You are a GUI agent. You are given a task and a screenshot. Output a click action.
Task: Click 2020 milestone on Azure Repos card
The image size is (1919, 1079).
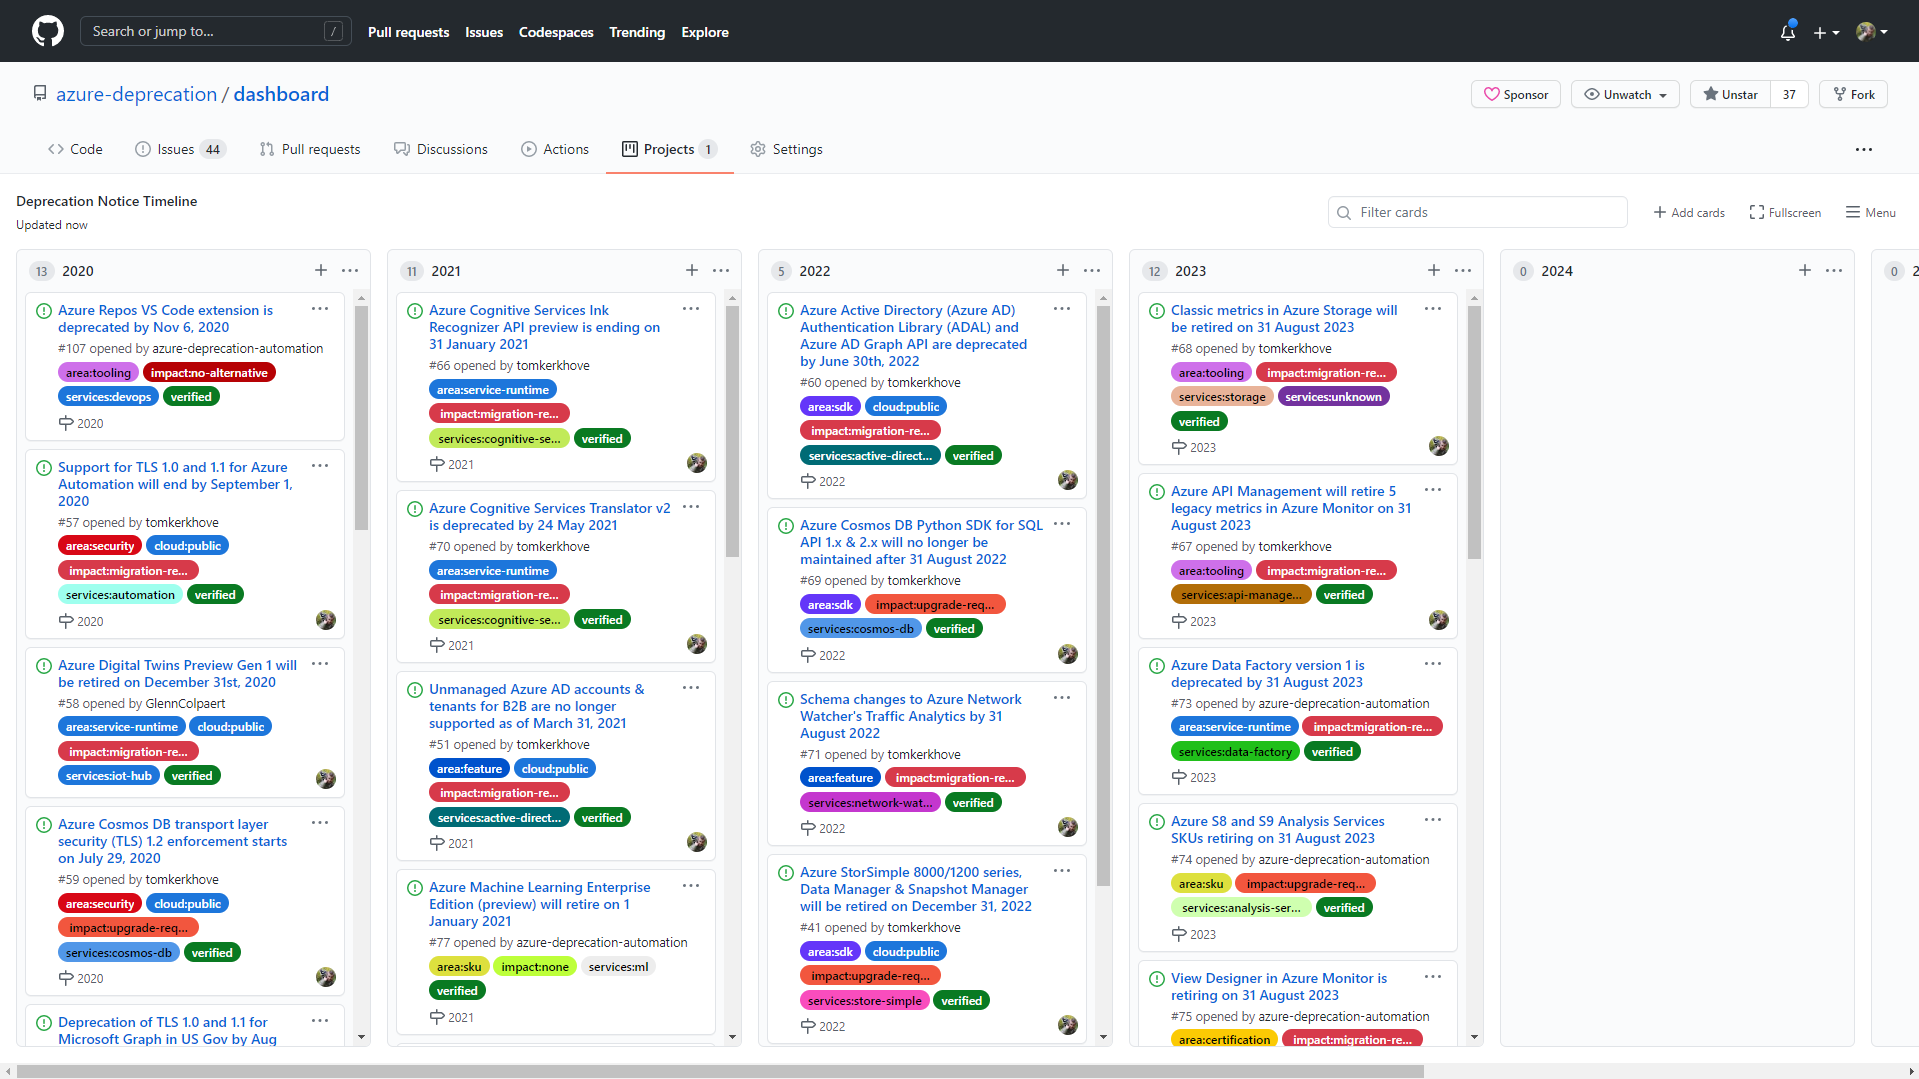click(x=81, y=423)
